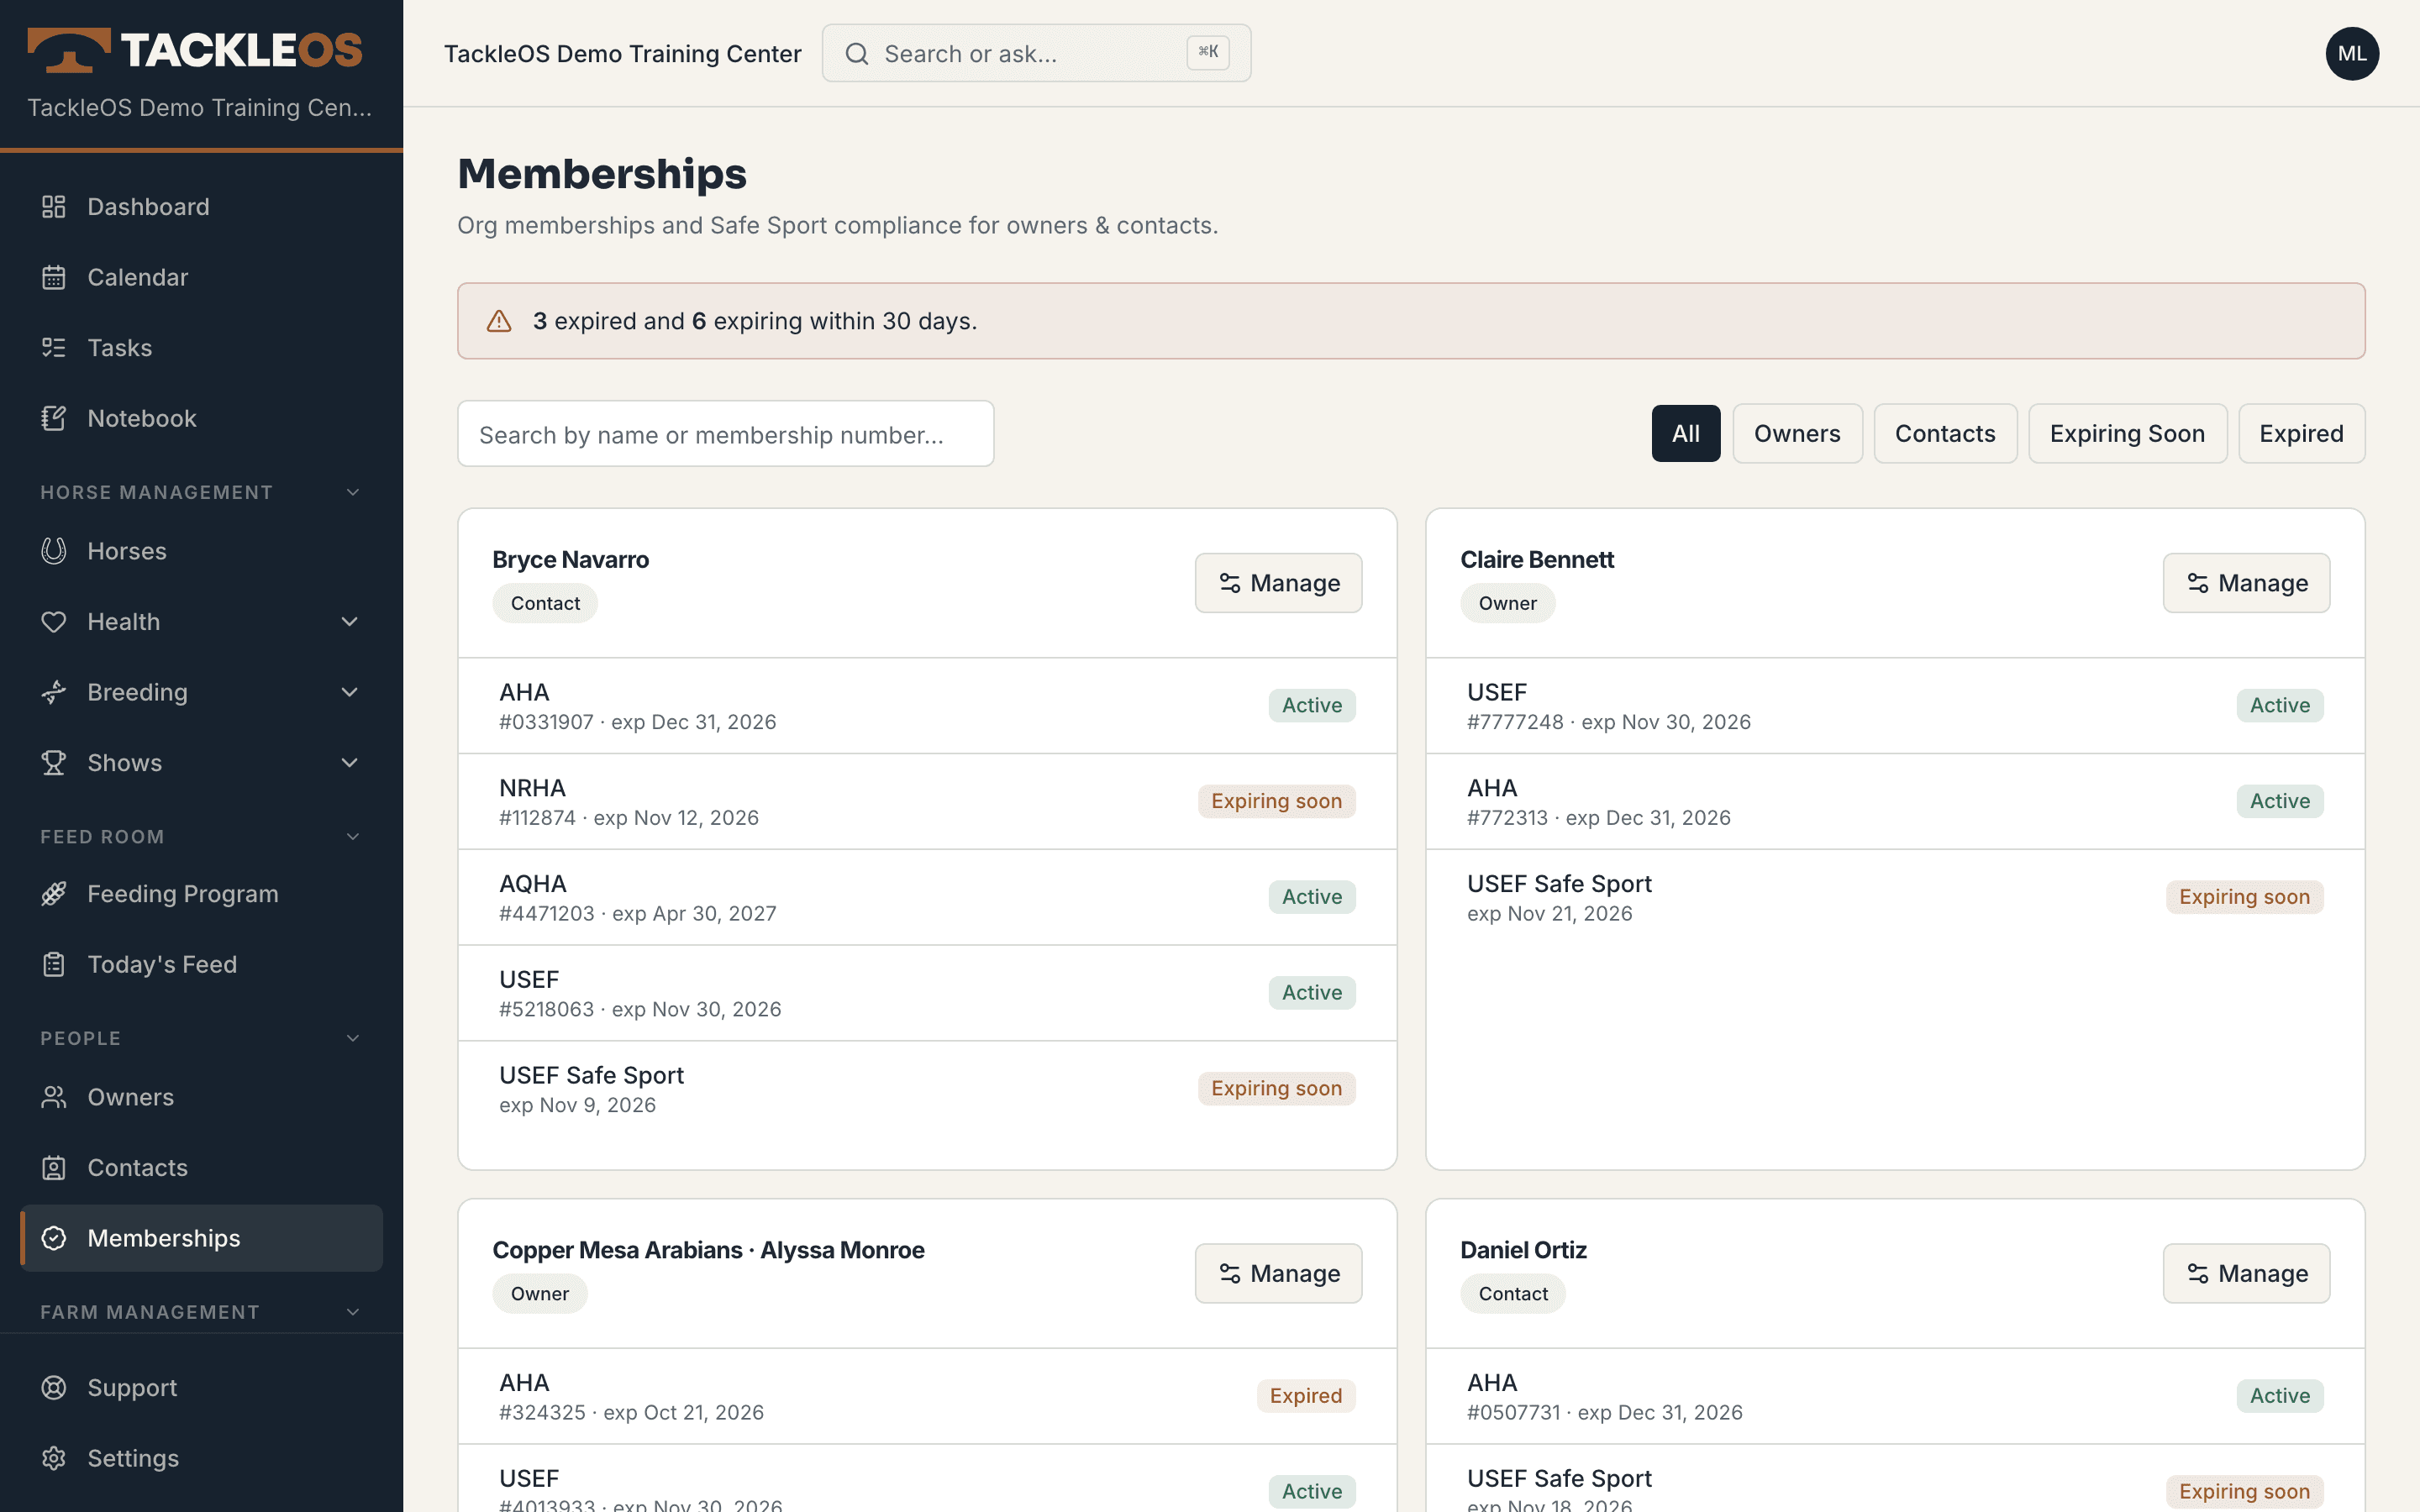Screen dimensions: 2420x1512
Task: Expand the Shows submenu chevron
Action: tap(350, 763)
